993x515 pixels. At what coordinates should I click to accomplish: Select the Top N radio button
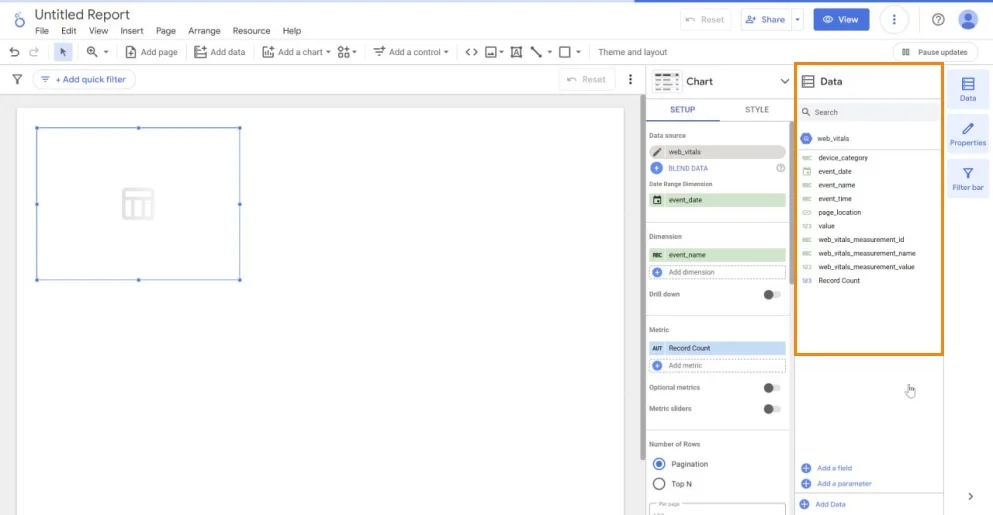tap(659, 484)
